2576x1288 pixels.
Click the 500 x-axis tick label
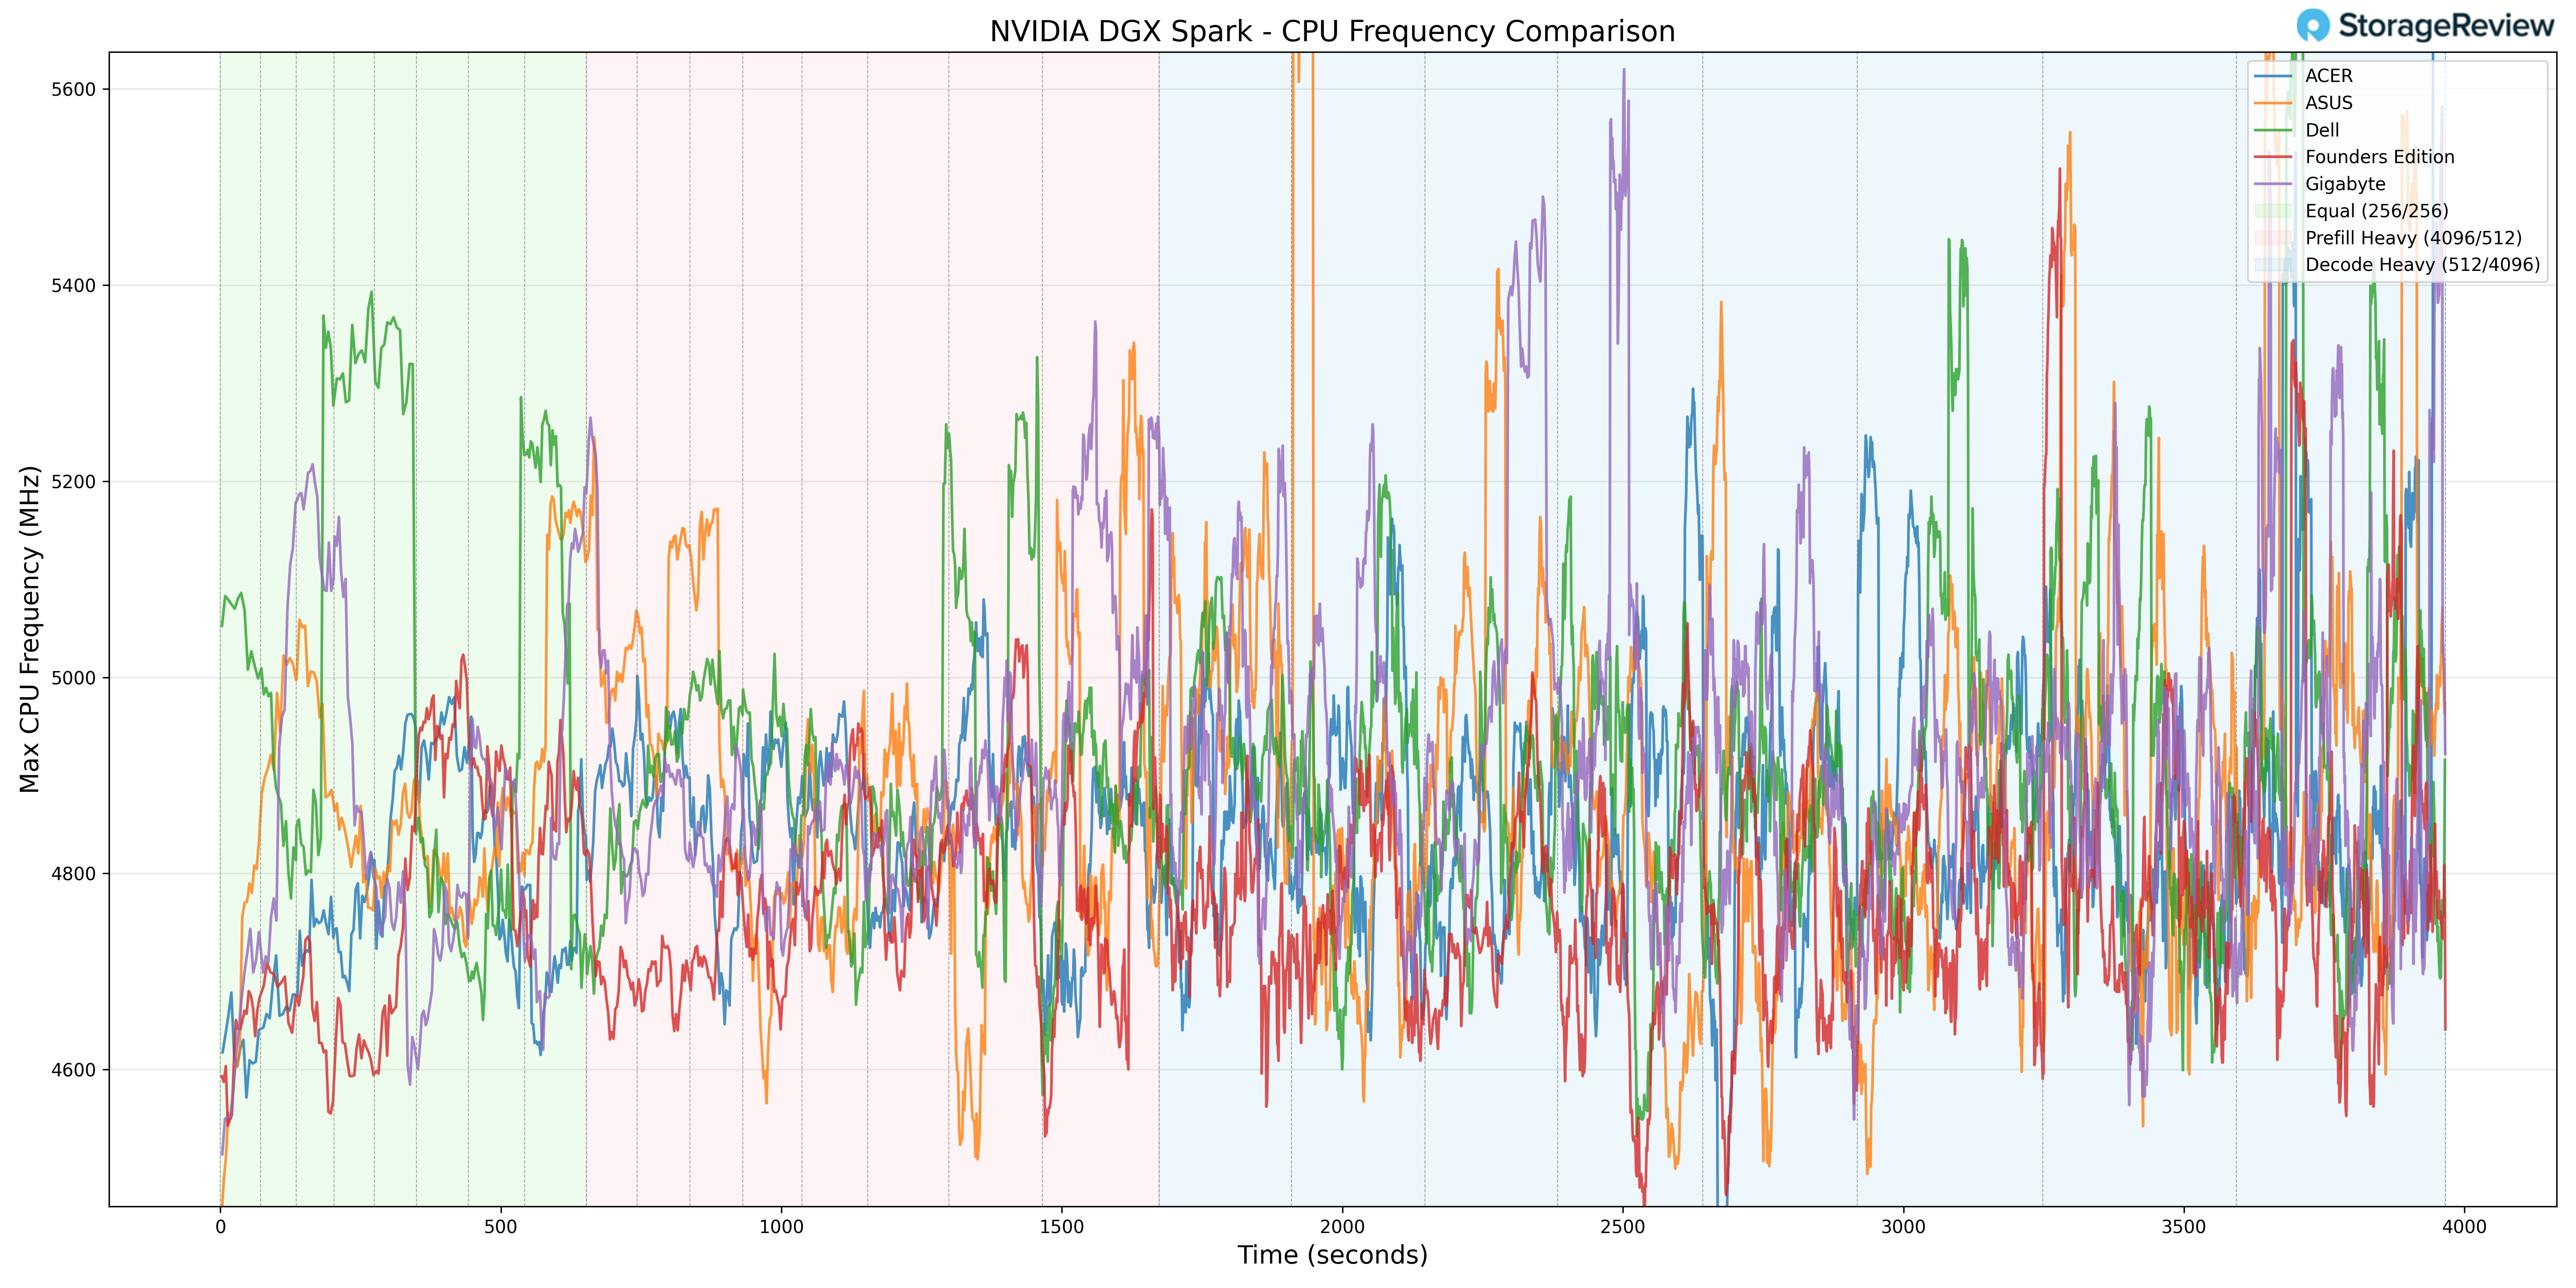(501, 1227)
